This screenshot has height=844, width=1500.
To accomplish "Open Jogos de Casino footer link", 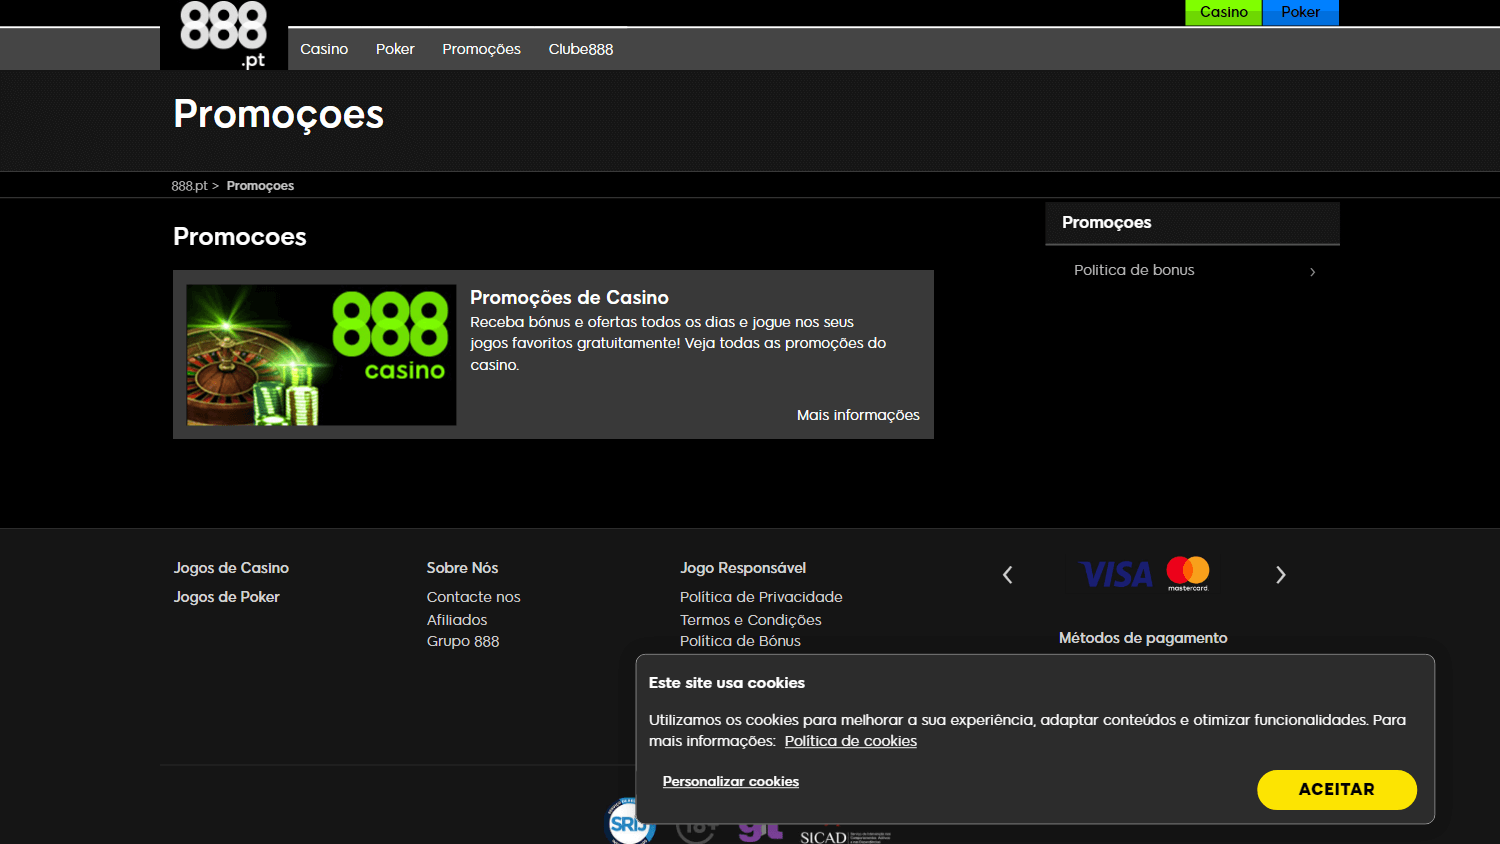I will (231, 568).
